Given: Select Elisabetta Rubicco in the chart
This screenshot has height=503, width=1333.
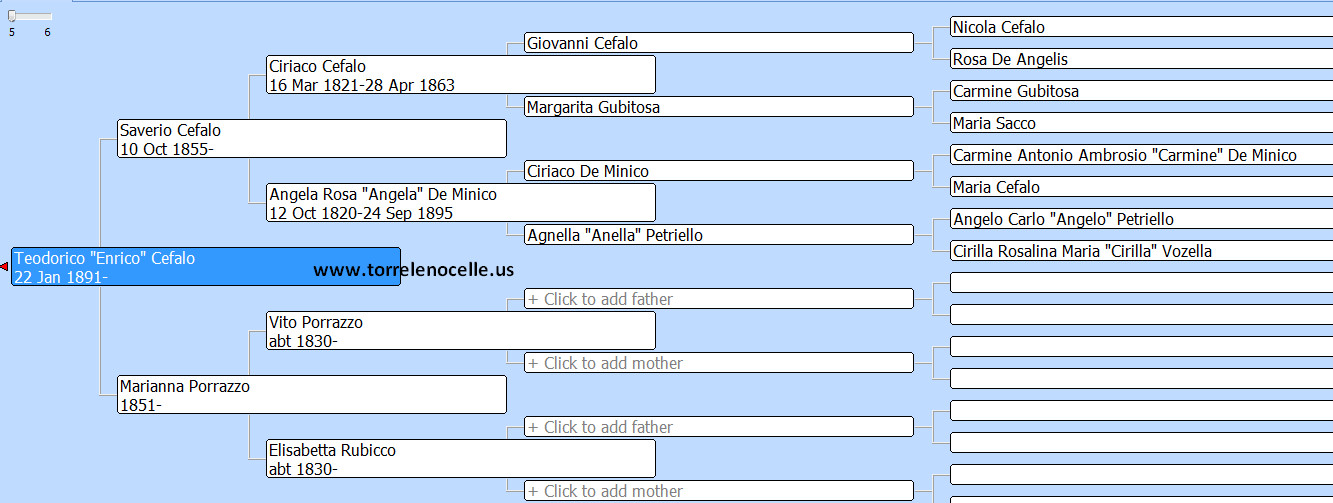Looking at the screenshot, I should coord(460,459).
